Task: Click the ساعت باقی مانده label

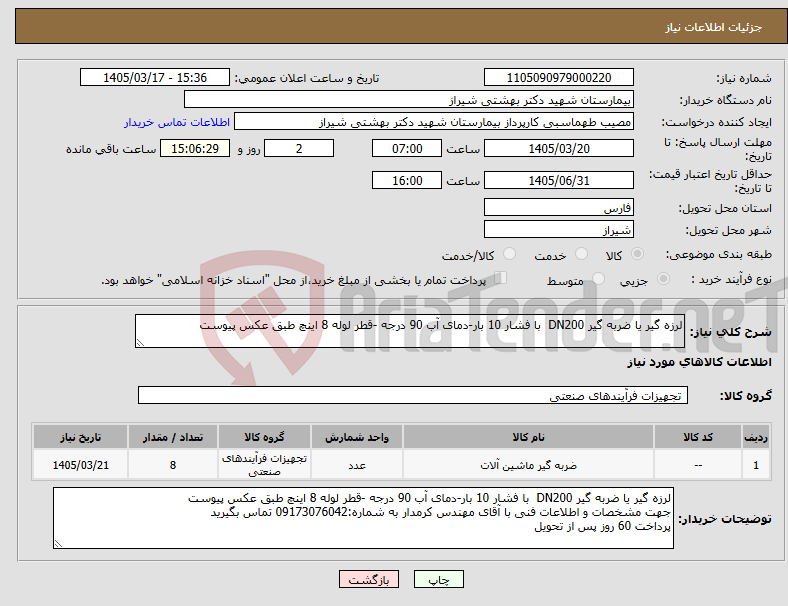Action: click(x=111, y=149)
